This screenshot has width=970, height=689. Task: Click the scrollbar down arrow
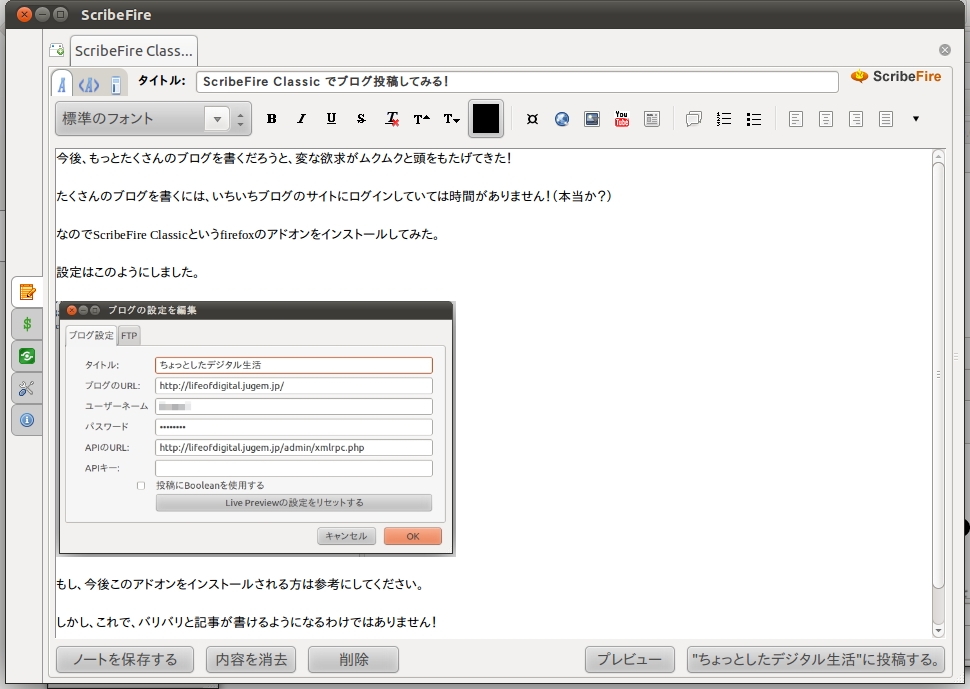[938, 631]
